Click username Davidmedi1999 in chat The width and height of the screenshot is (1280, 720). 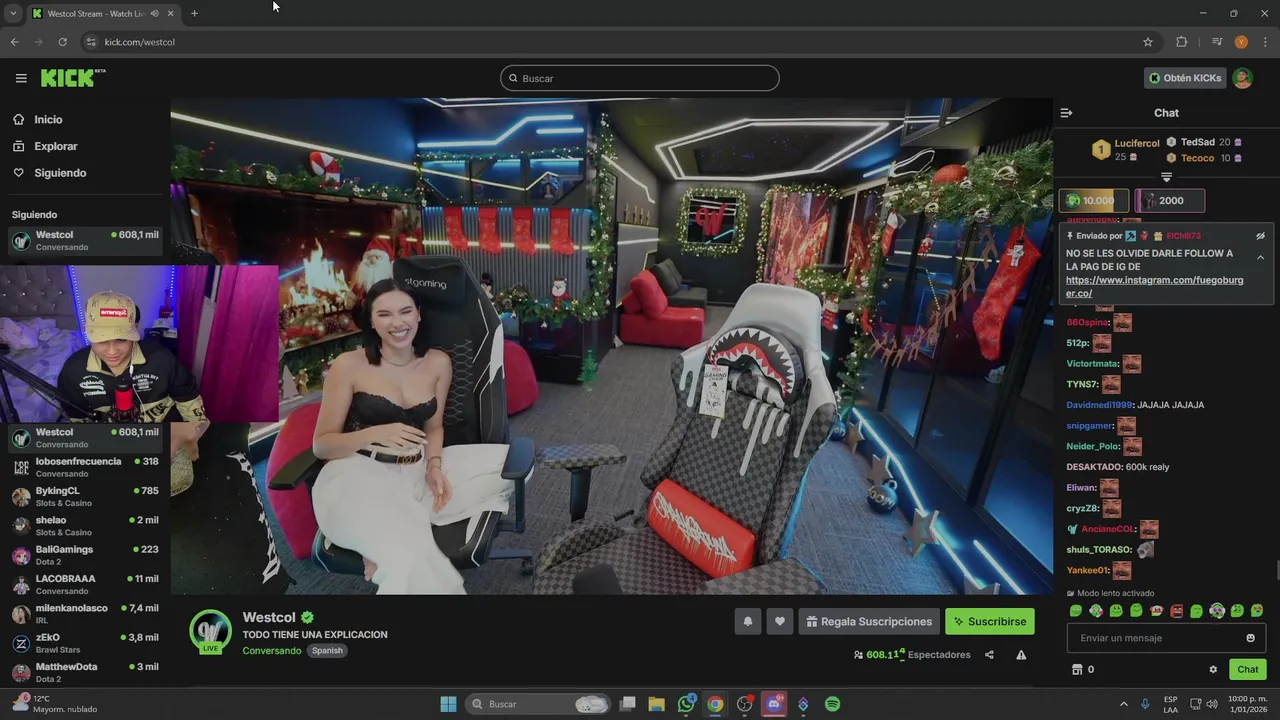pos(1099,405)
